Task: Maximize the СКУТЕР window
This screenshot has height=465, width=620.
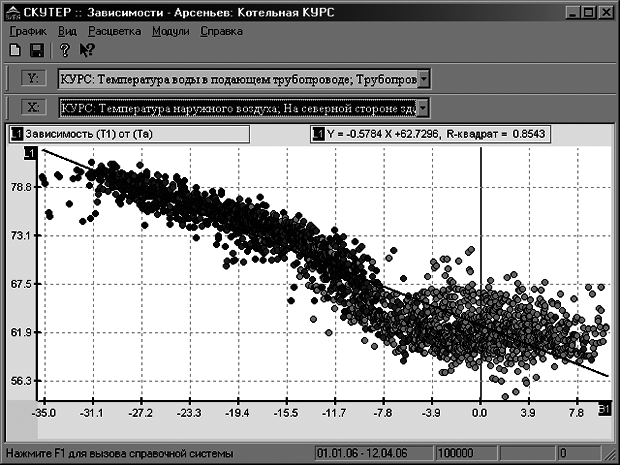Action: [x=589, y=13]
